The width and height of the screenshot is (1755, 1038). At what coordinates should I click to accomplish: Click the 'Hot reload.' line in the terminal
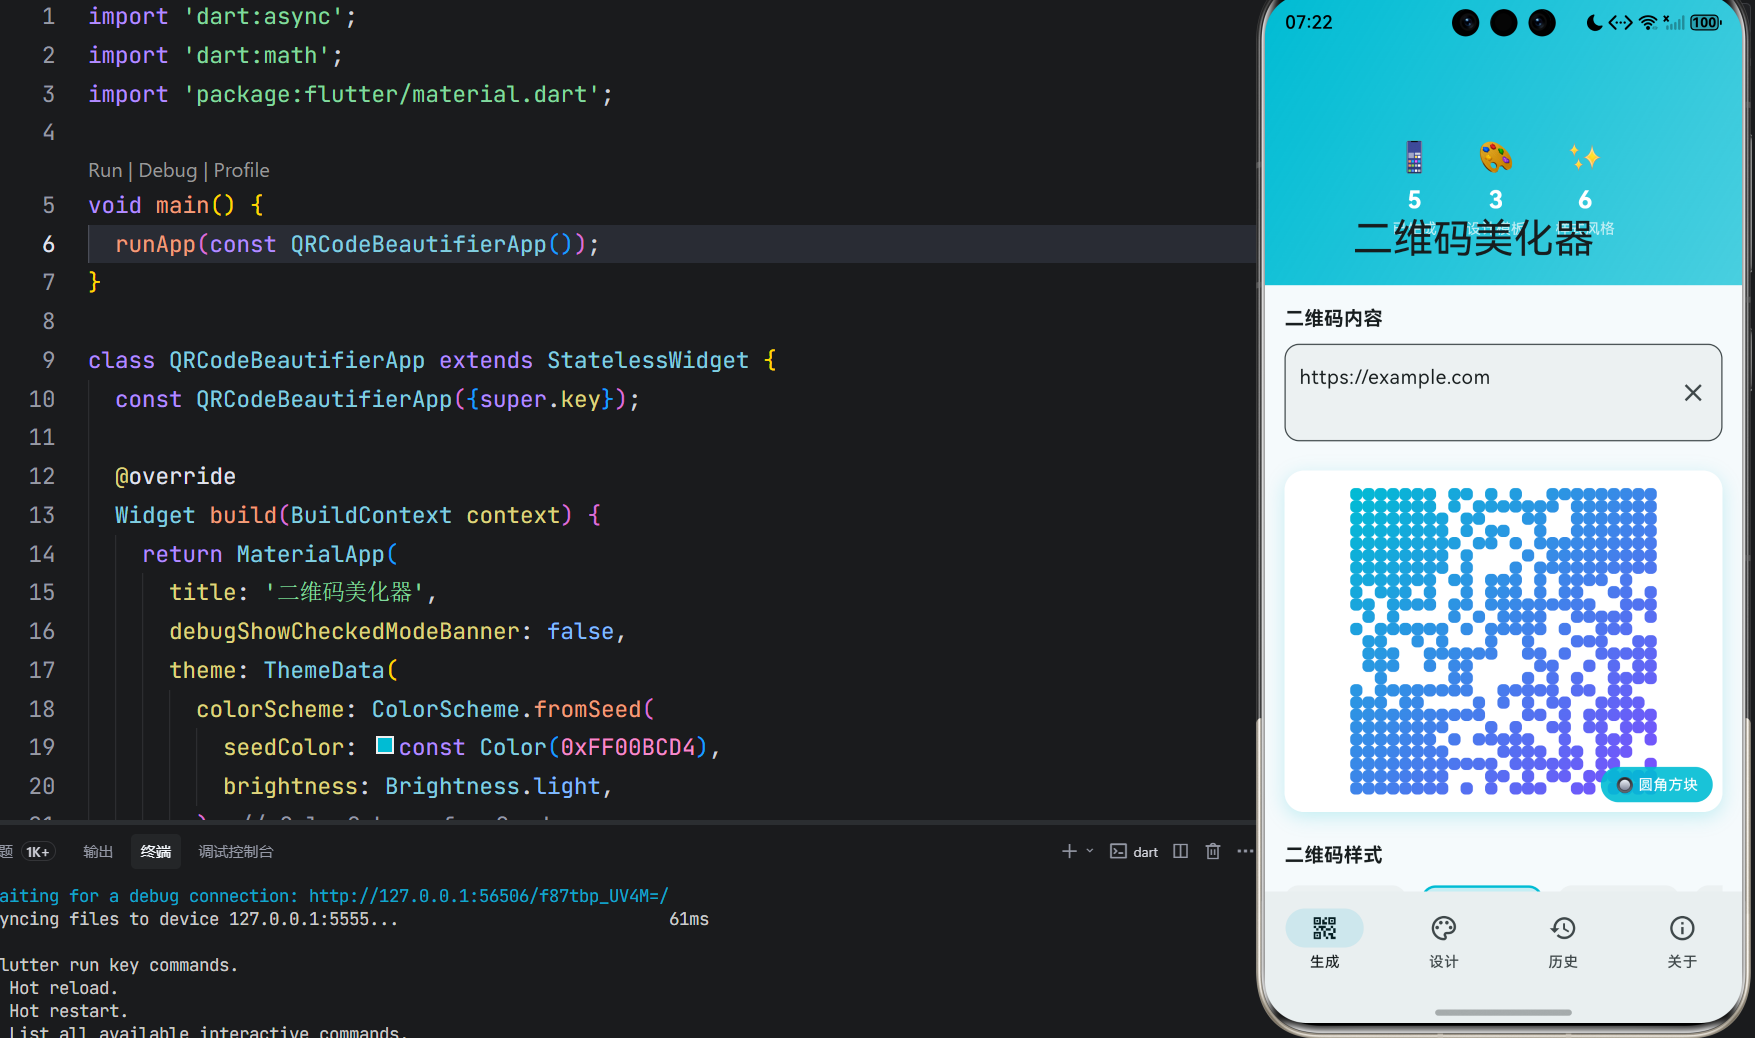64,988
